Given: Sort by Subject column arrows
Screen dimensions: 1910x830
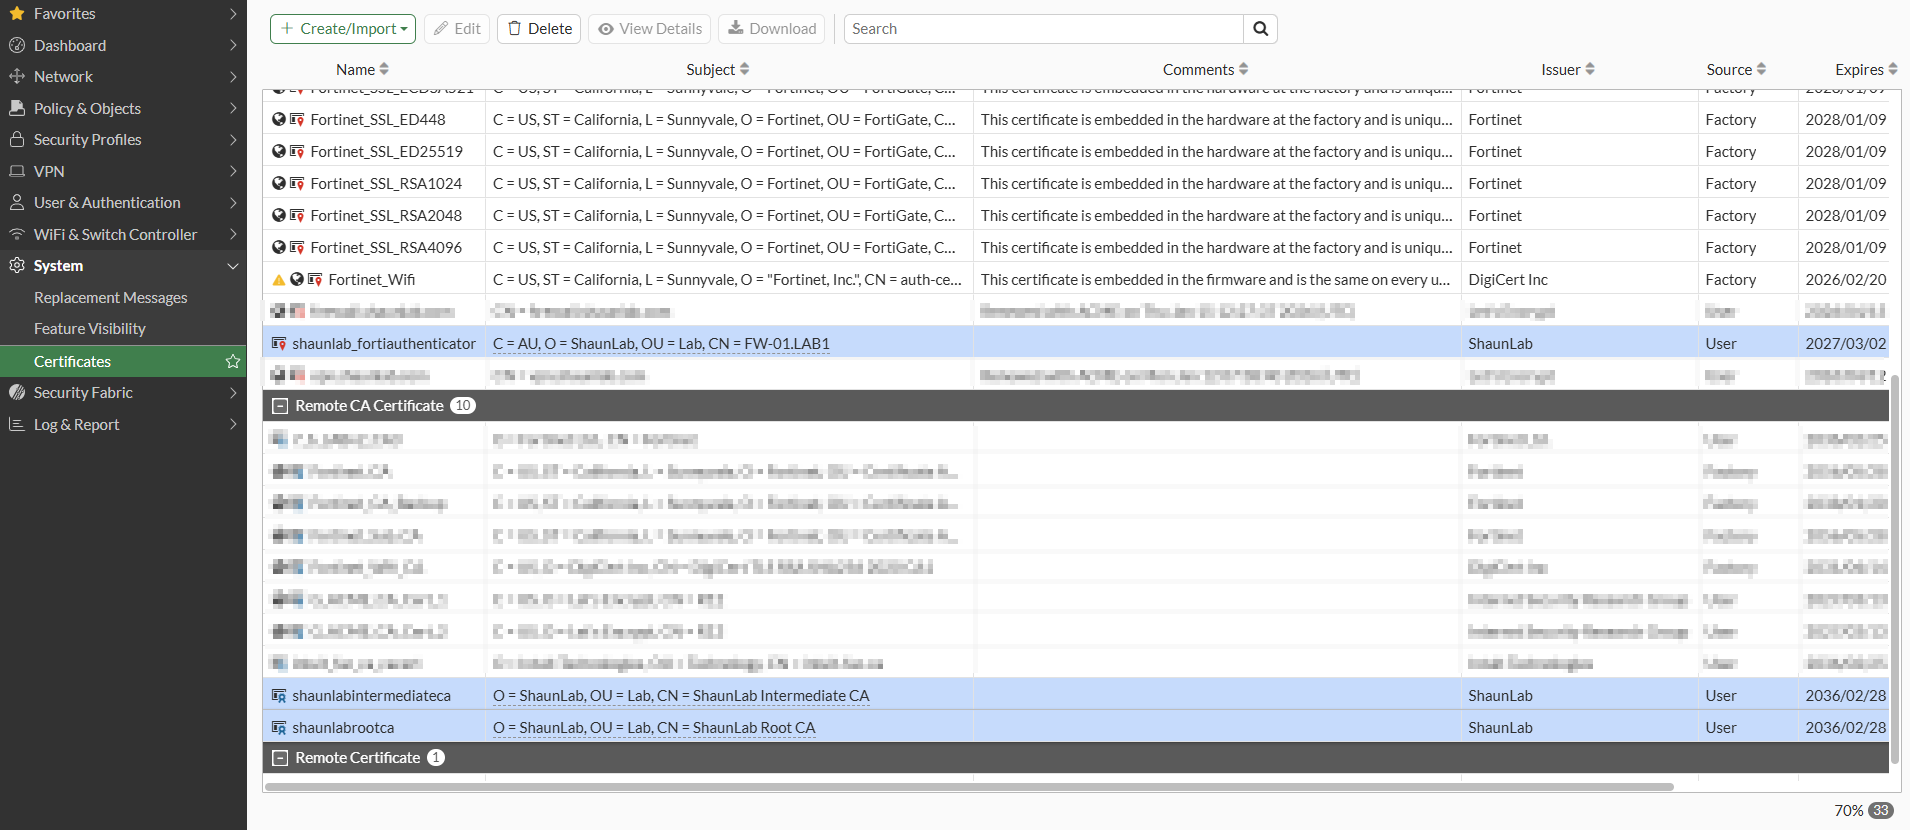Looking at the screenshot, I should coord(744,69).
